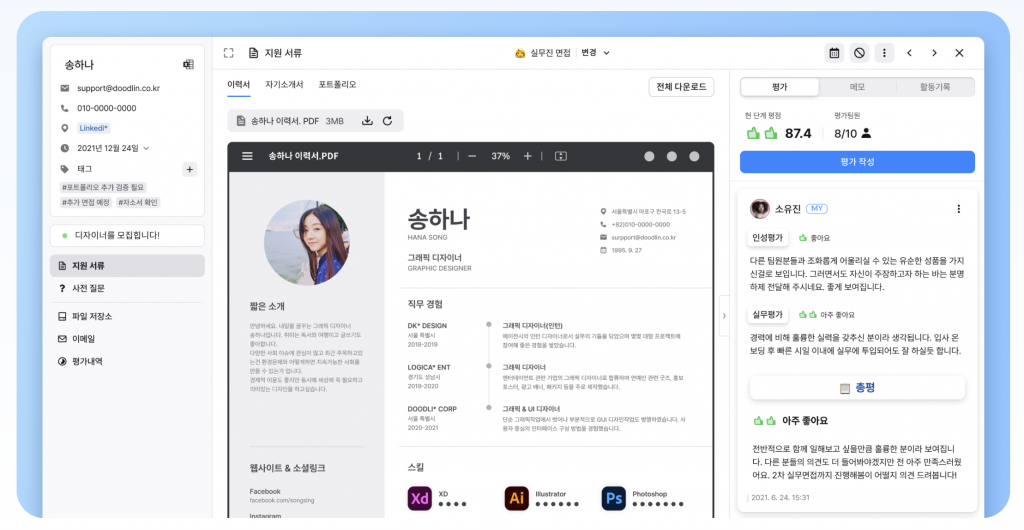Open 소유진 evaluation kebab menu

[x=959, y=209]
